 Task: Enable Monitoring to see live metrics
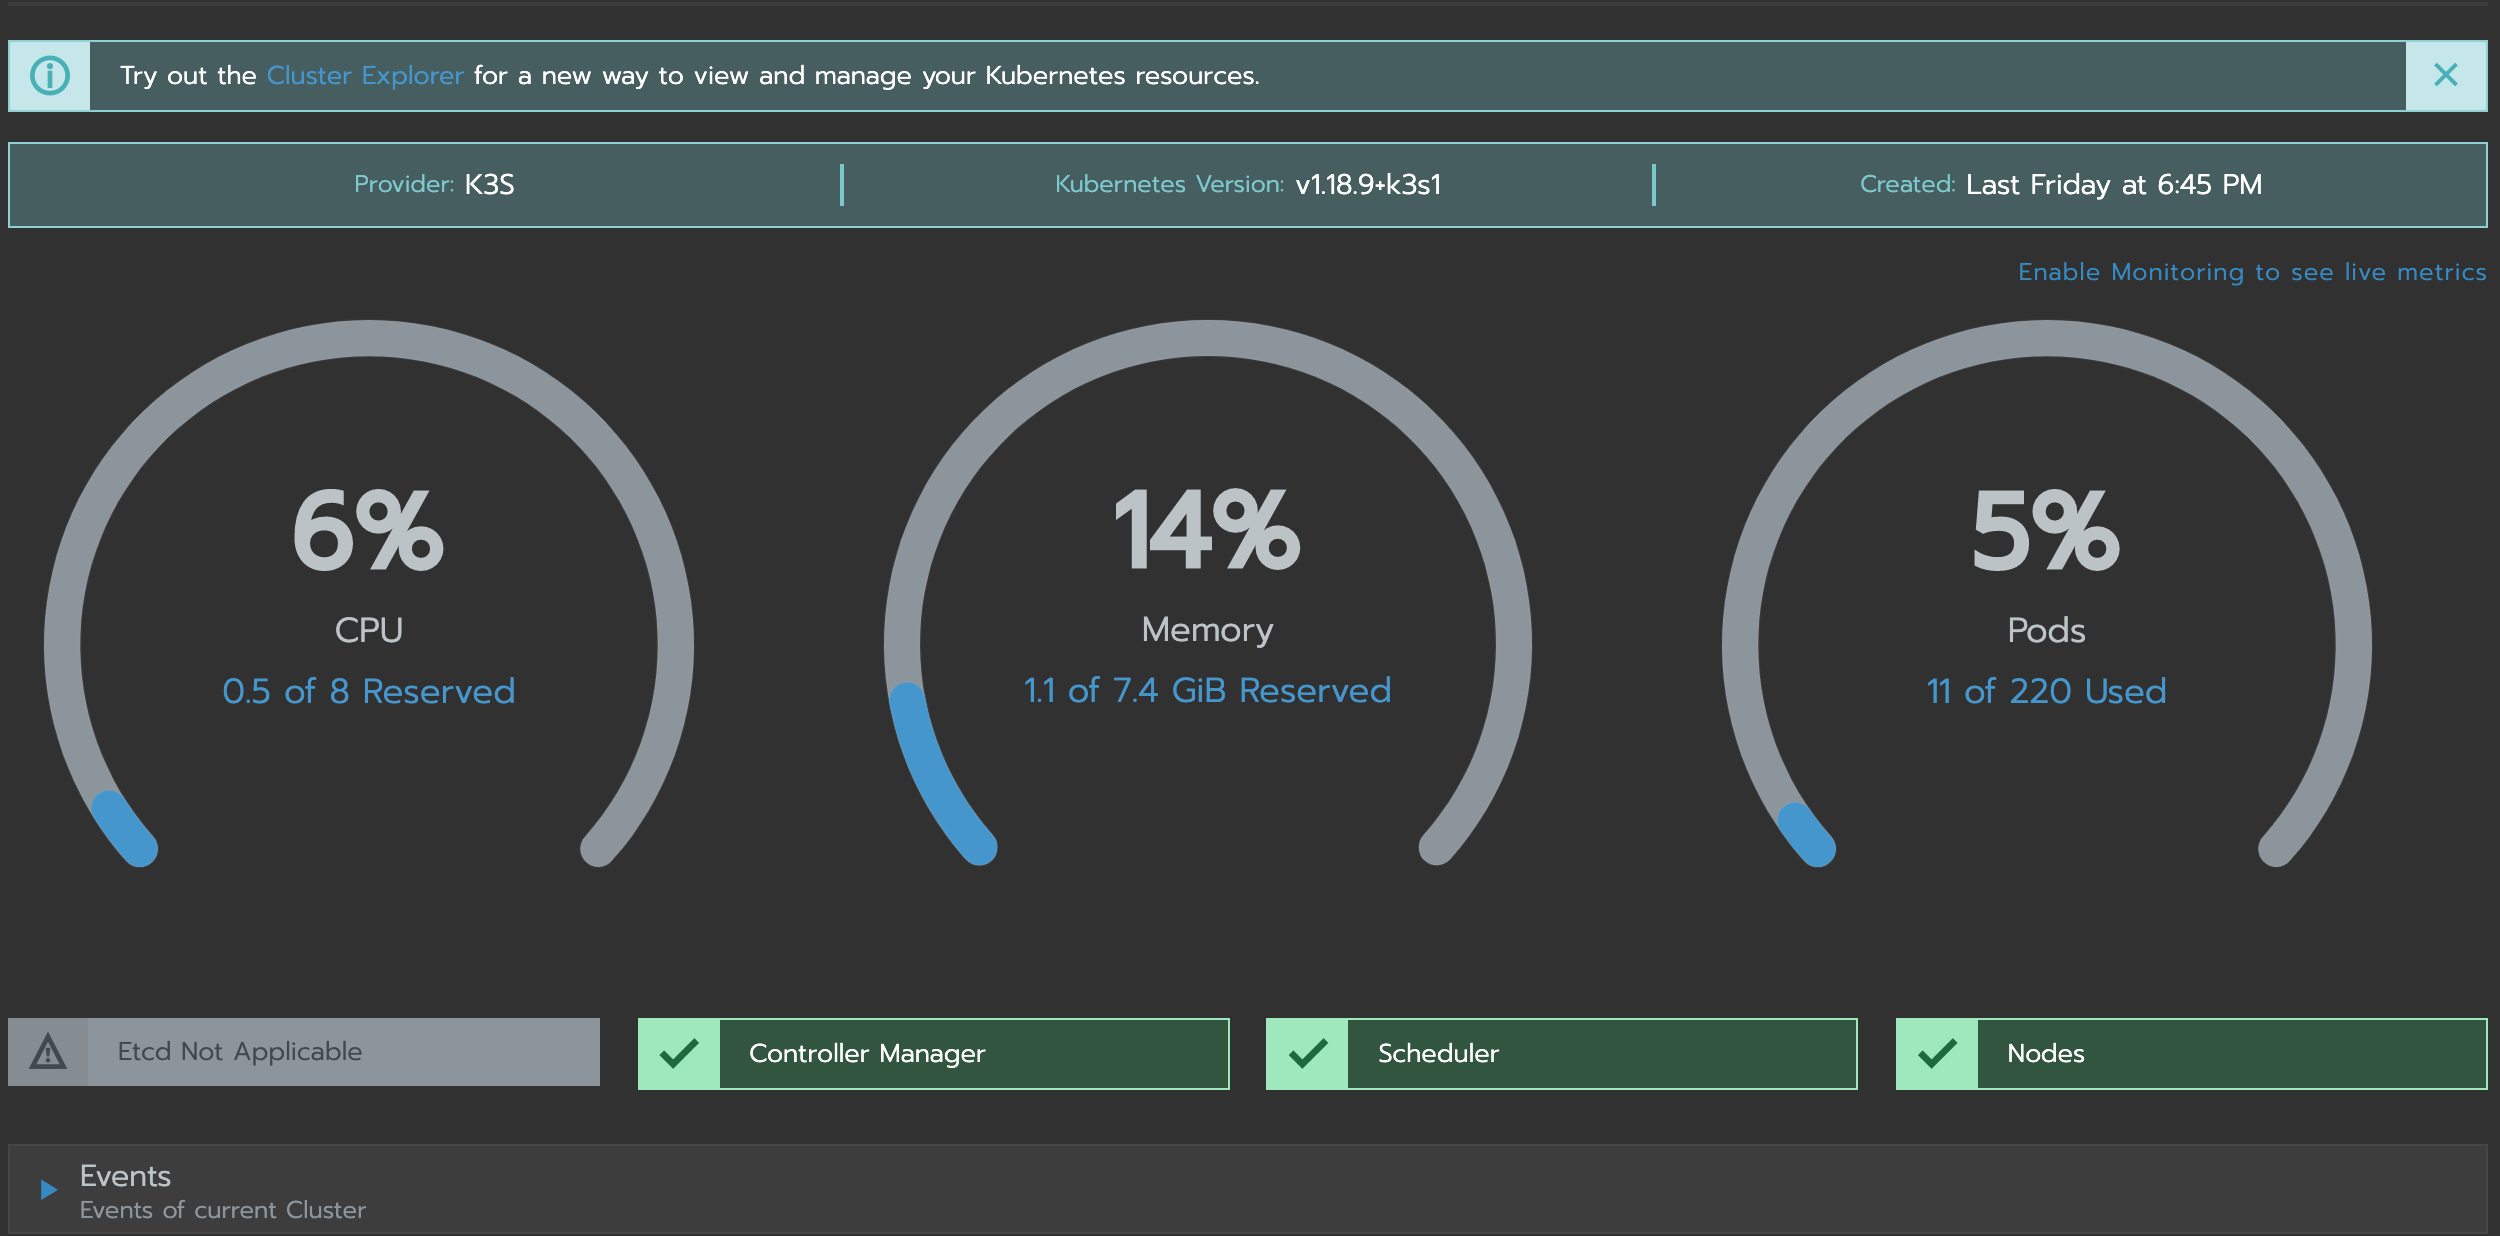pyautogui.click(x=2251, y=271)
